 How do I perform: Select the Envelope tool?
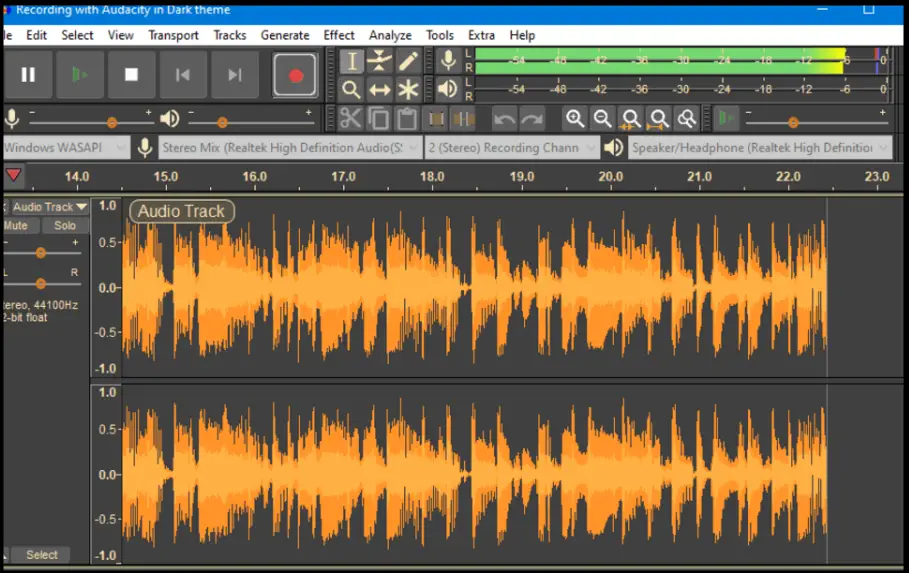pyautogui.click(x=380, y=61)
